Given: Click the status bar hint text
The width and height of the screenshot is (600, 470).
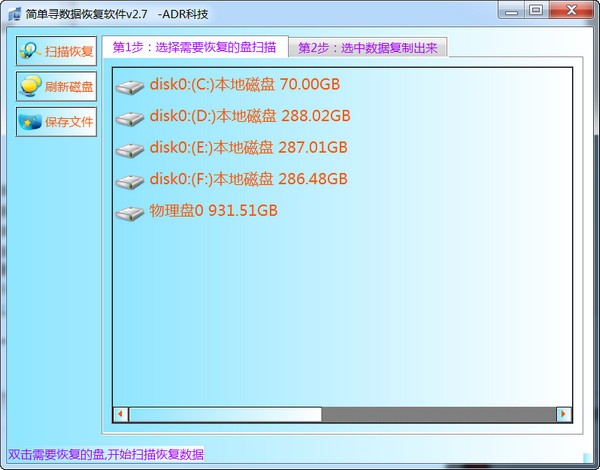Looking at the screenshot, I should click(105, 454).
